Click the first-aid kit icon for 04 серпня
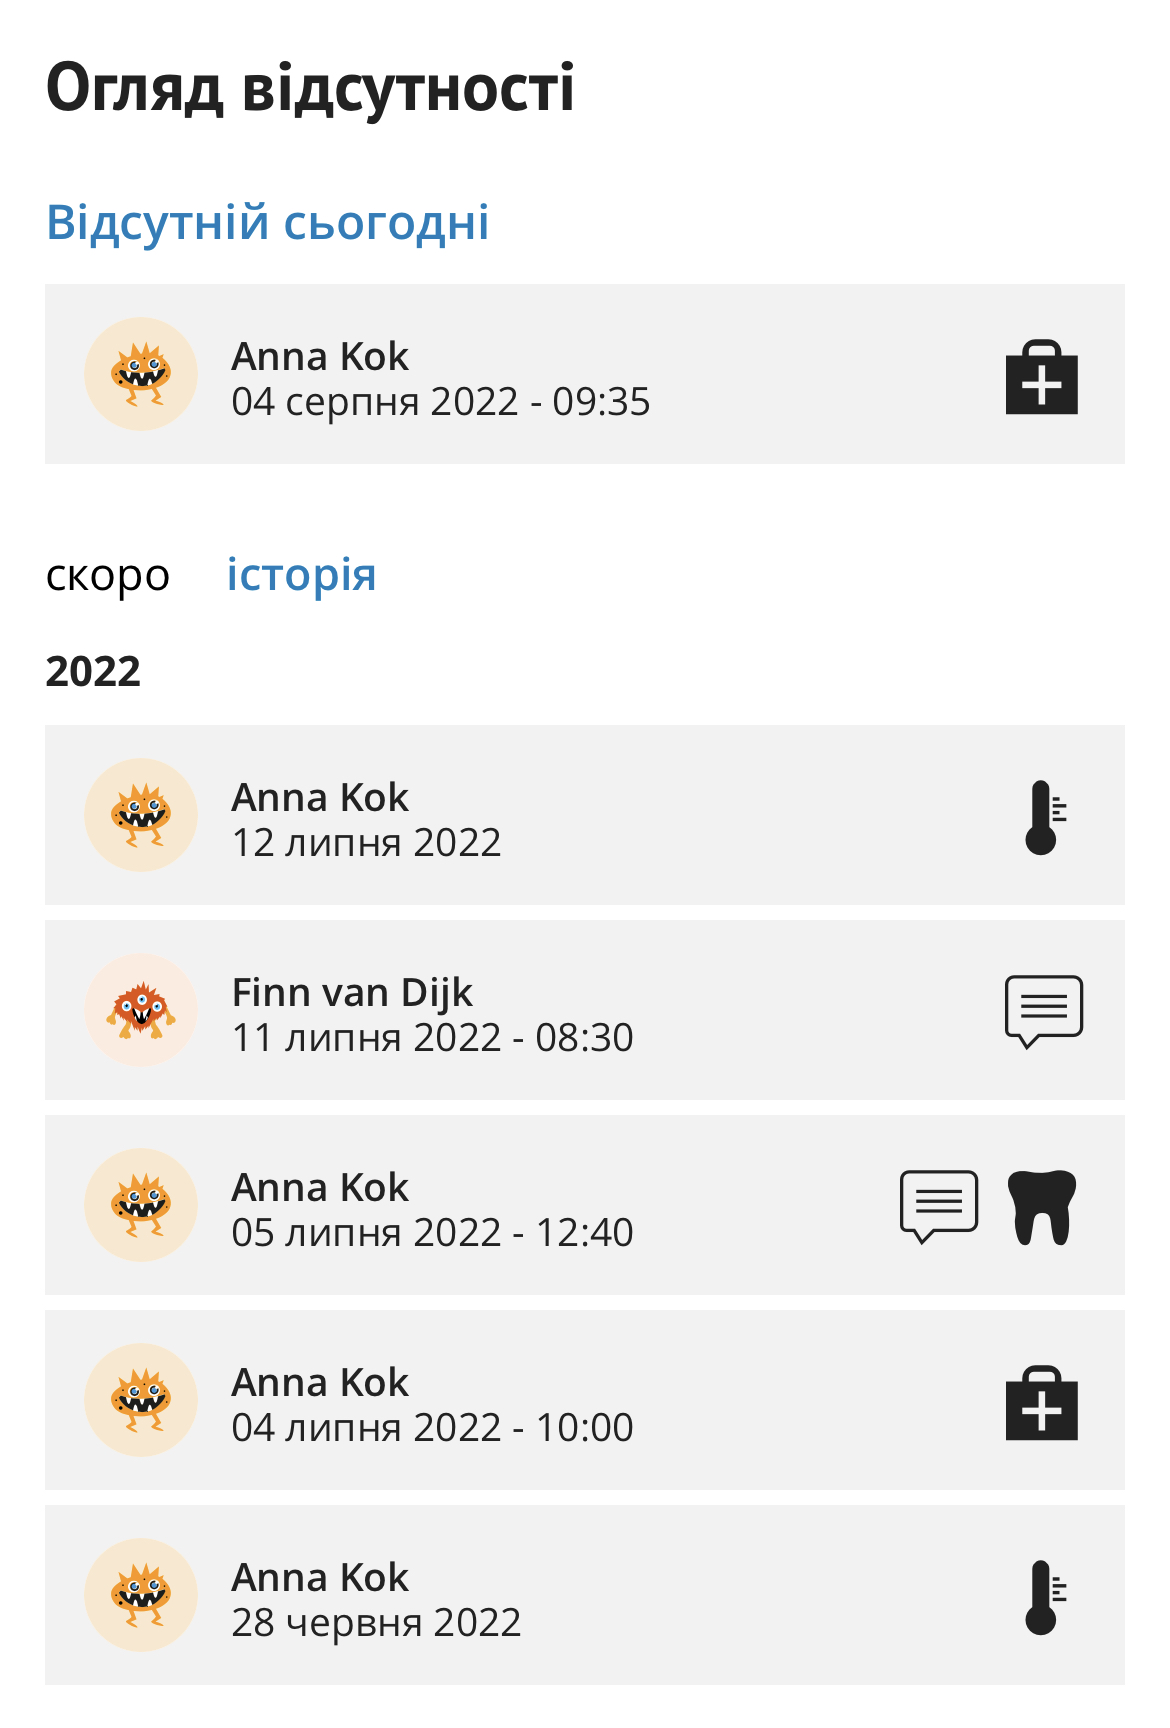The height and width of the screenshot is (1728, 1170). pos(1041,377)
